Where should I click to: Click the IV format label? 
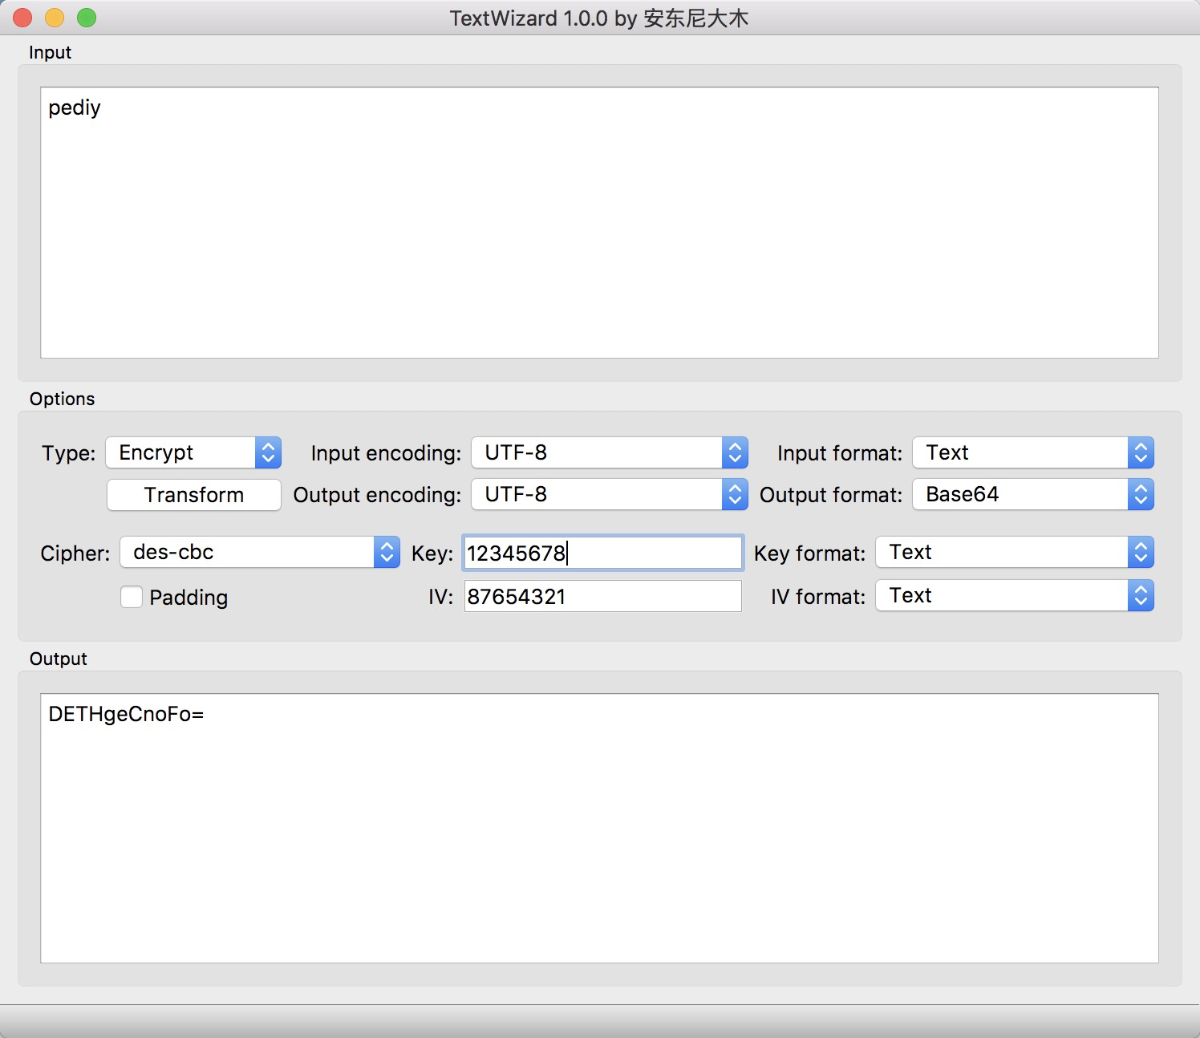coord(818,597)
